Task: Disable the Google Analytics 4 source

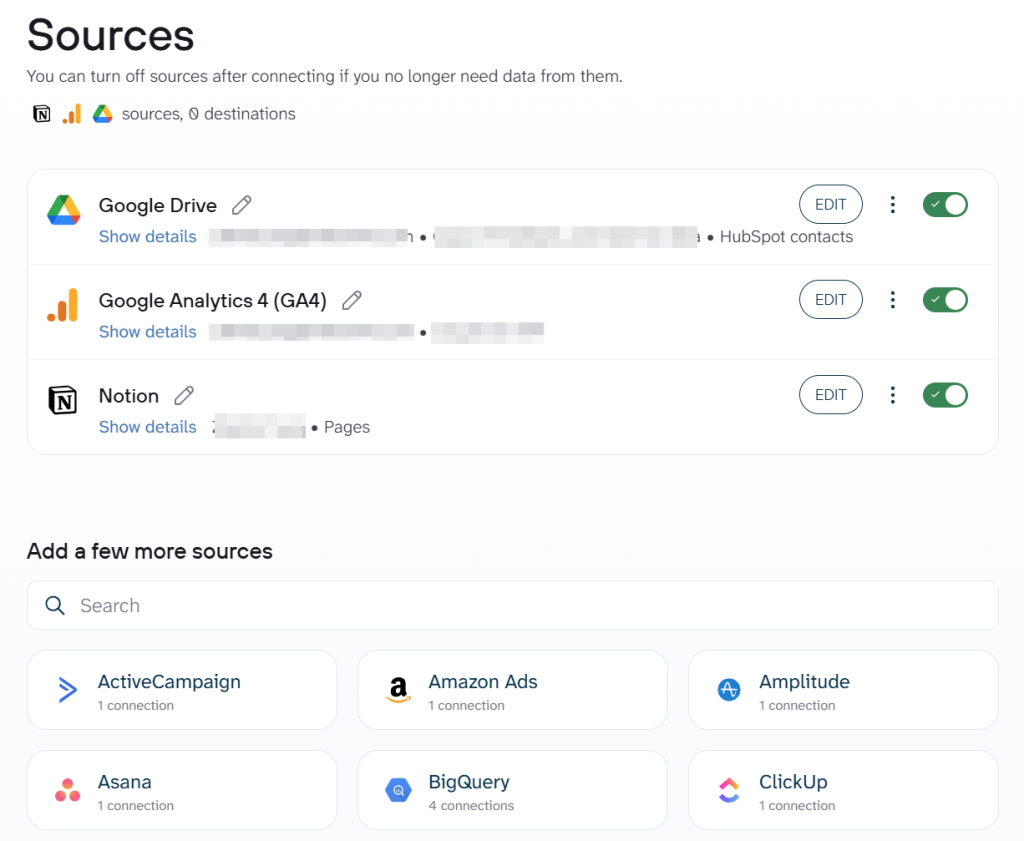Action: tap(945, 299)
